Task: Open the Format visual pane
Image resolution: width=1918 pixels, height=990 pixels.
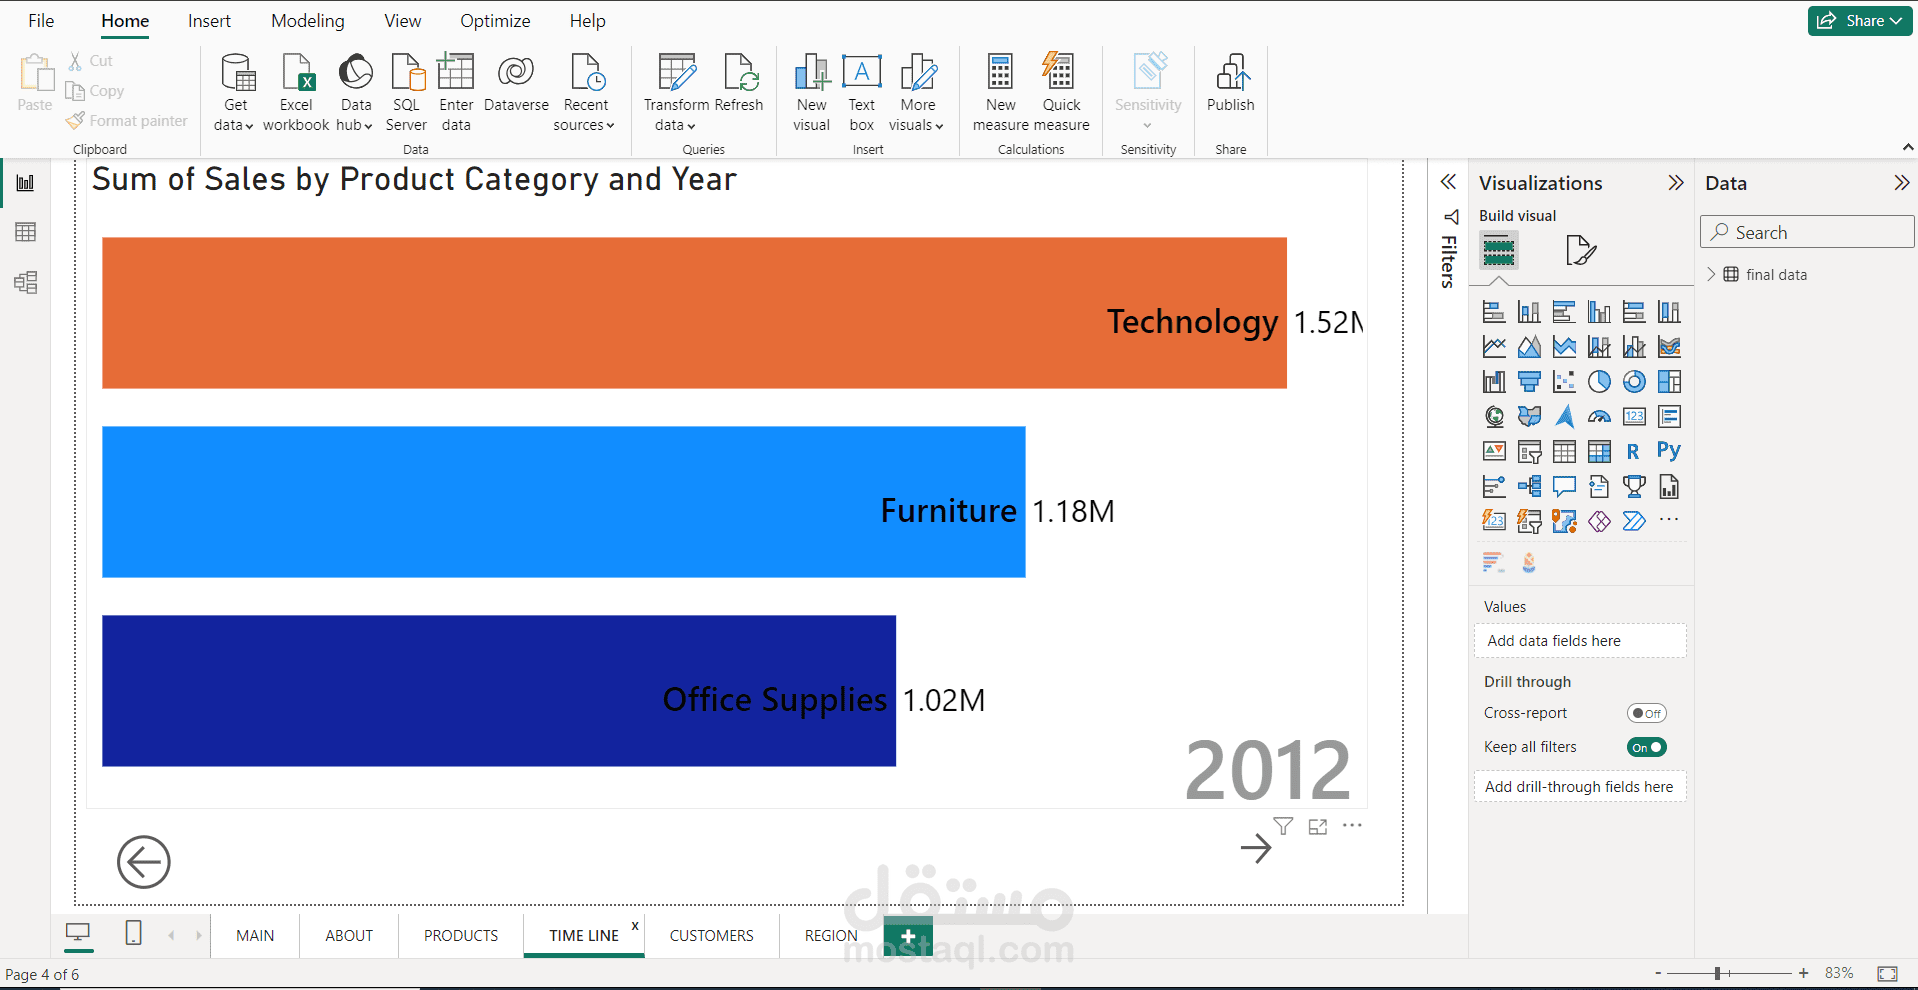Action: tap(1580, 250)
